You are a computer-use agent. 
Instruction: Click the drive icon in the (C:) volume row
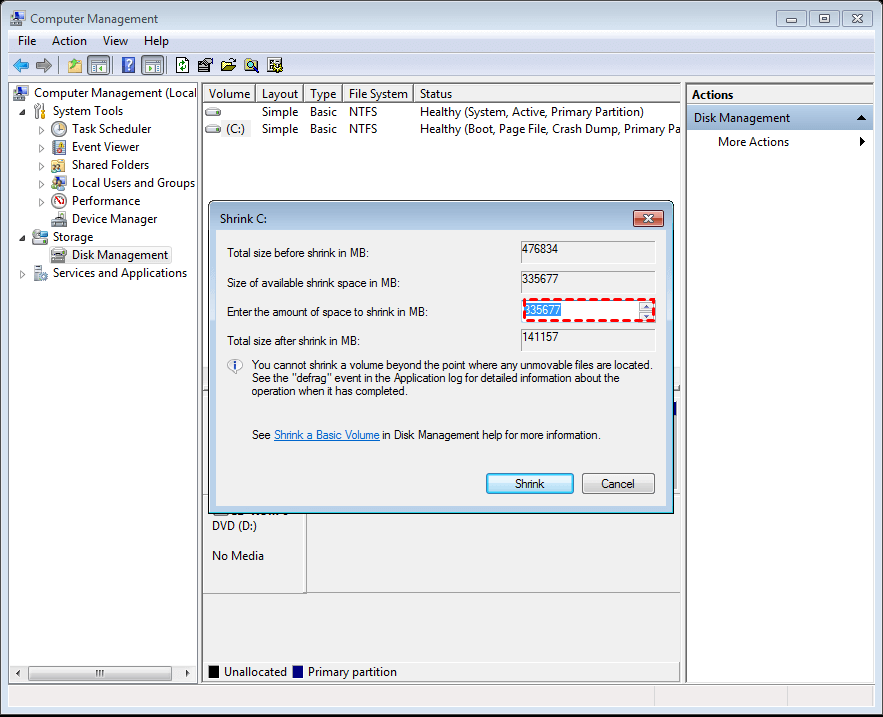click(x=213, y=129)
